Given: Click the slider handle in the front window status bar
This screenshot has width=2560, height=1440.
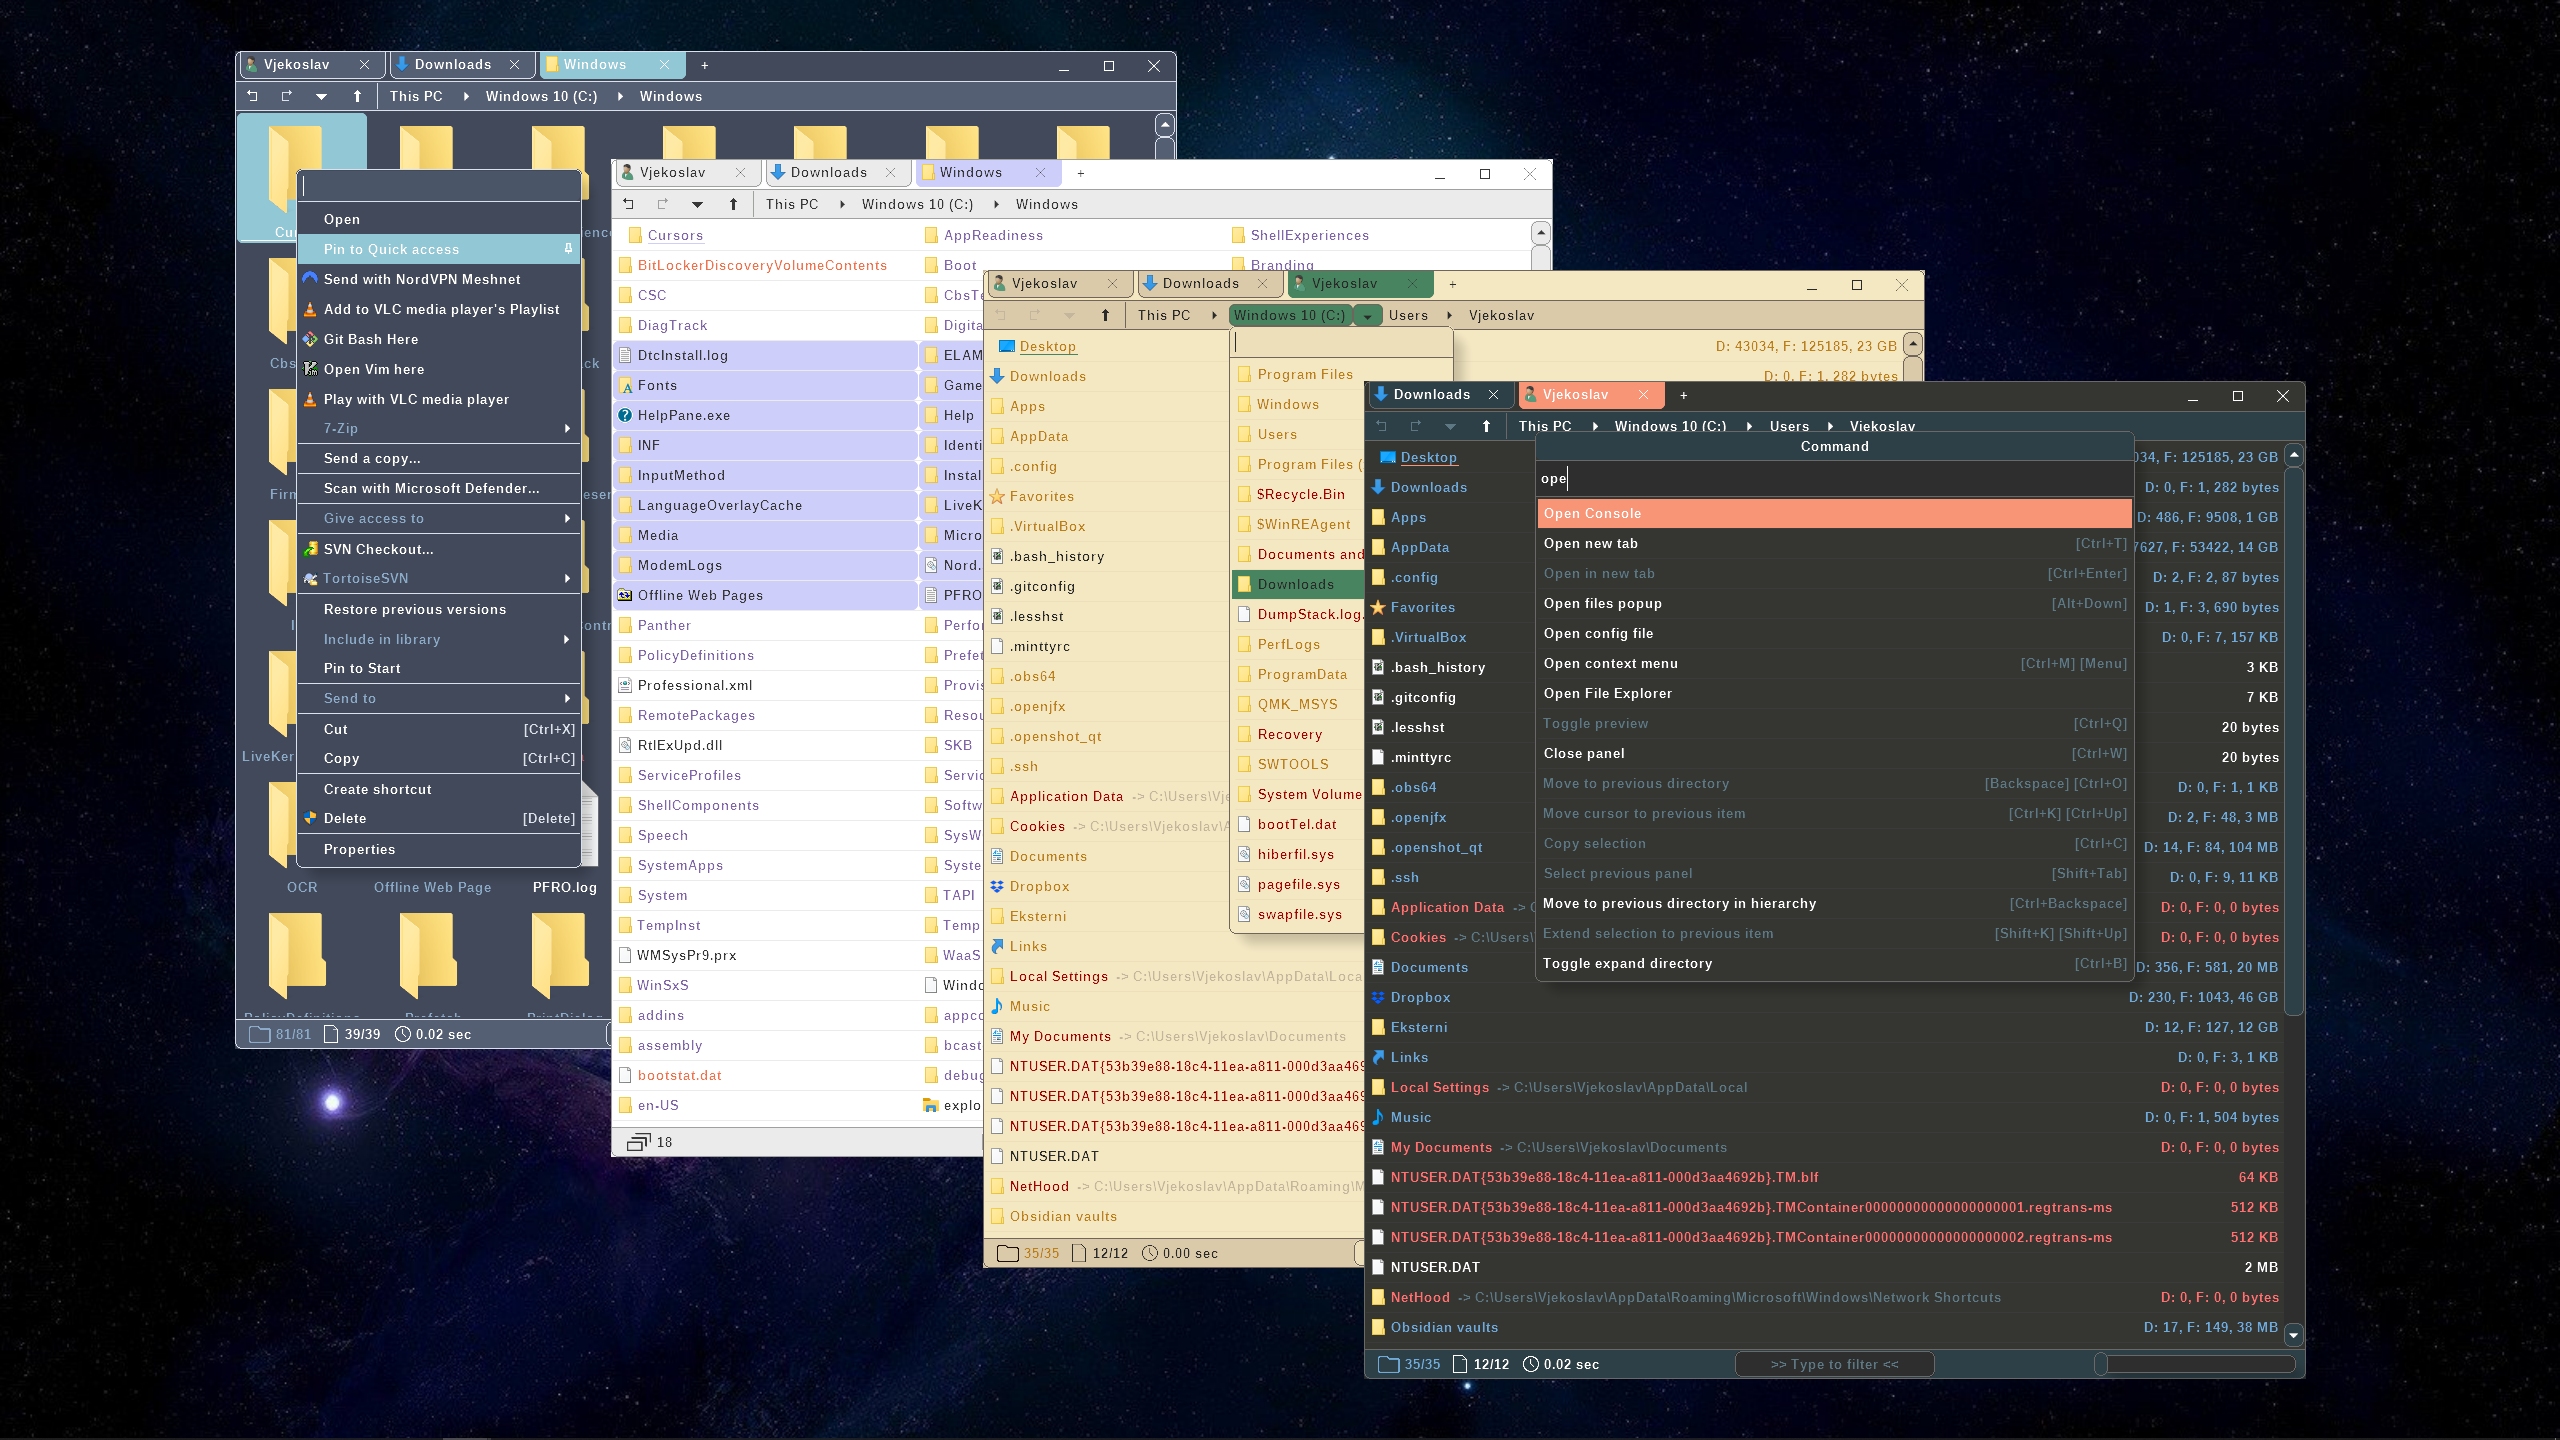Looking at the screenshot, I should coord(2101,1364).
